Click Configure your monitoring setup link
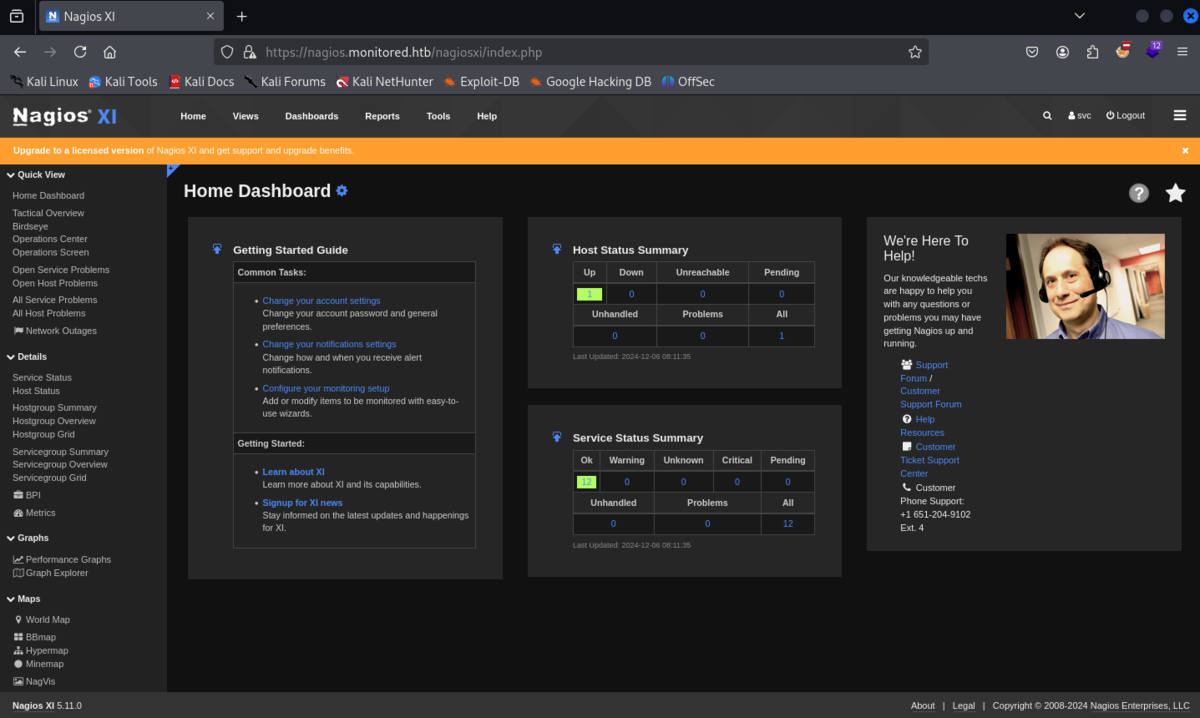Screen dimensions: 1200x718 coord(326,388)
